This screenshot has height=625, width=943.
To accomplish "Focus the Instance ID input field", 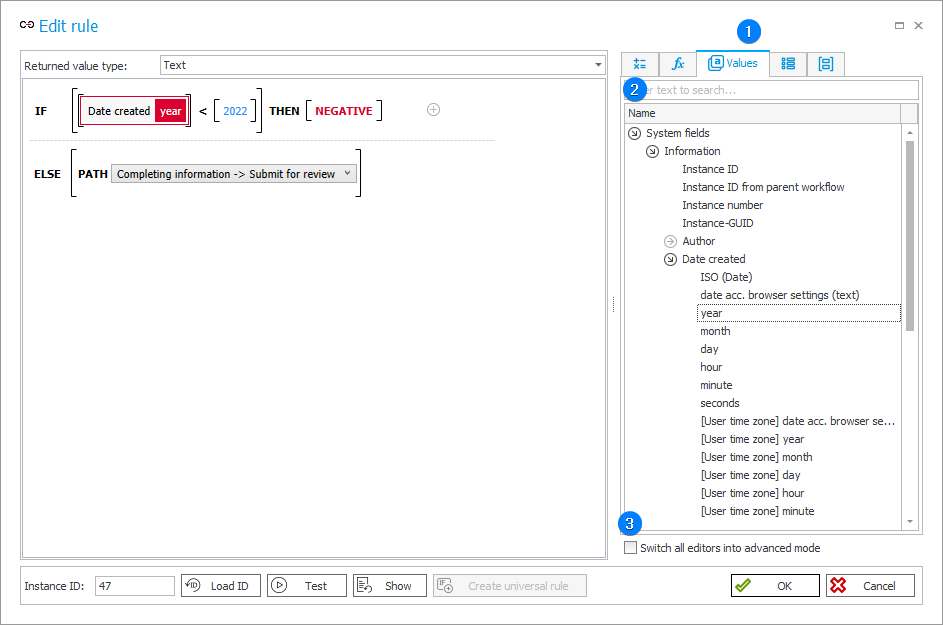I will tap(135, 585).
